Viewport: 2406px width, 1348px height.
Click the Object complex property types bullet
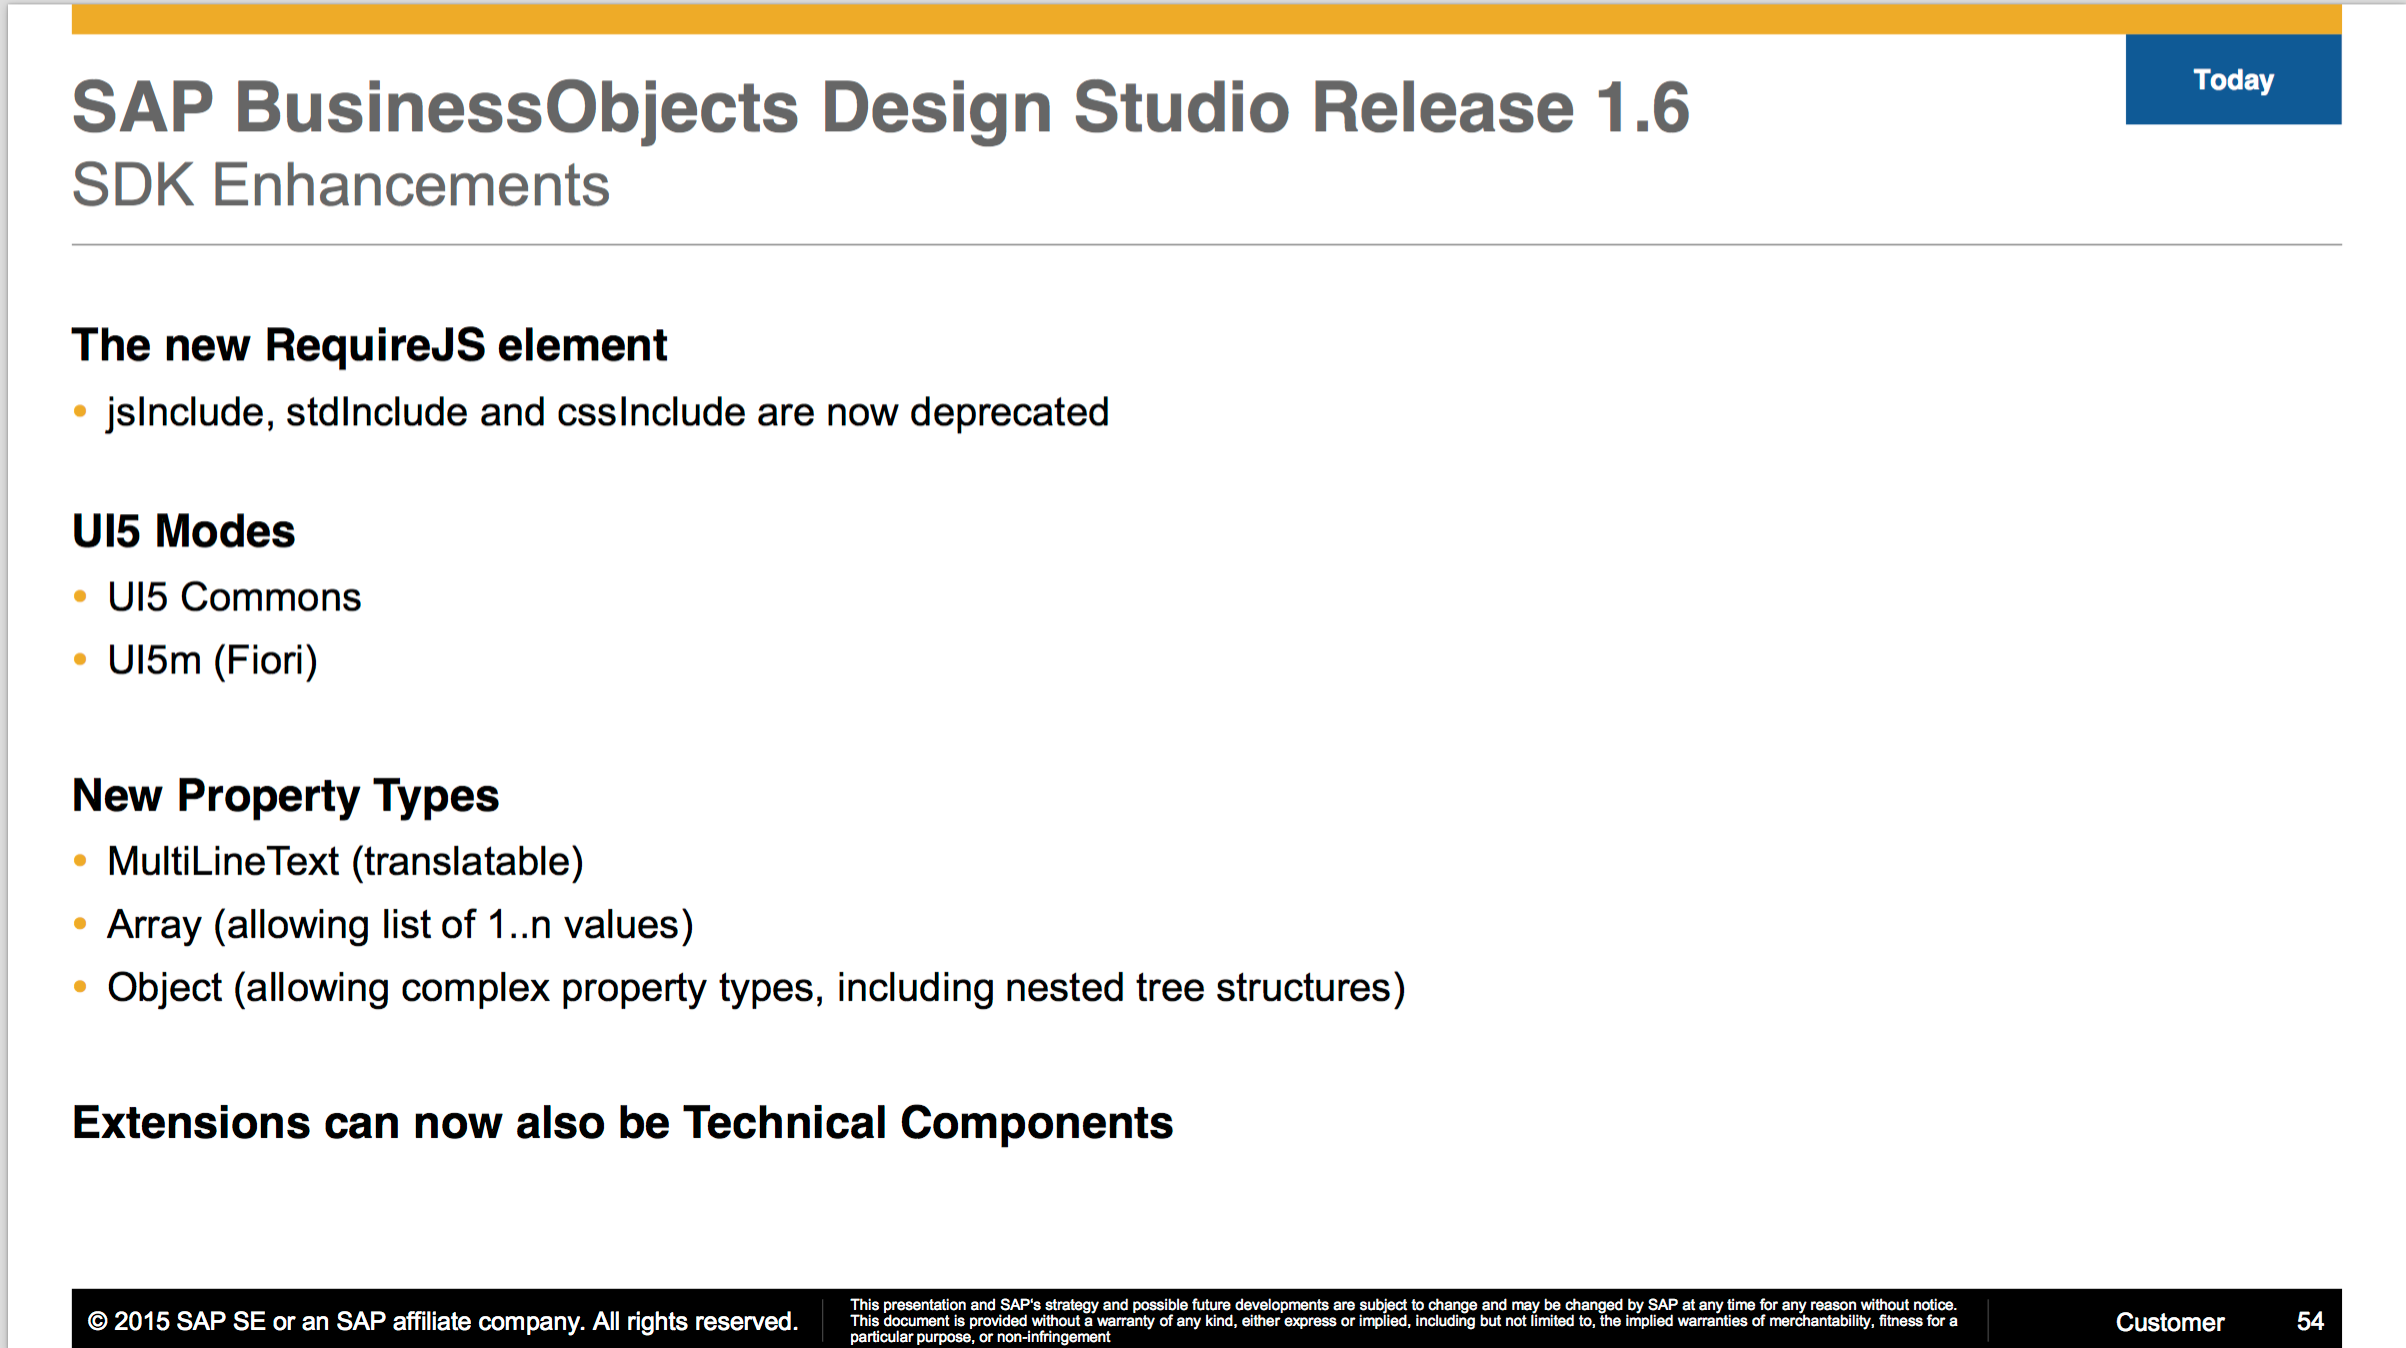point(756,987)
